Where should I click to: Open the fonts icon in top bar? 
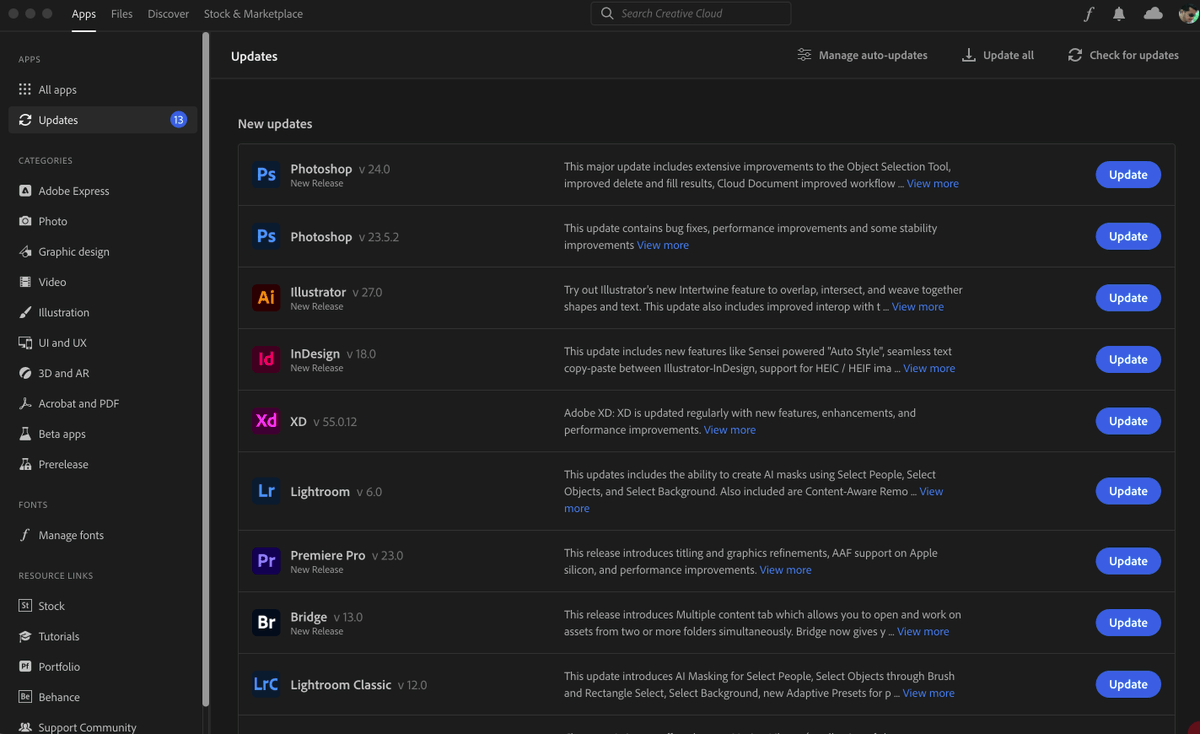pyautogui.click(x=1089, y=14)
